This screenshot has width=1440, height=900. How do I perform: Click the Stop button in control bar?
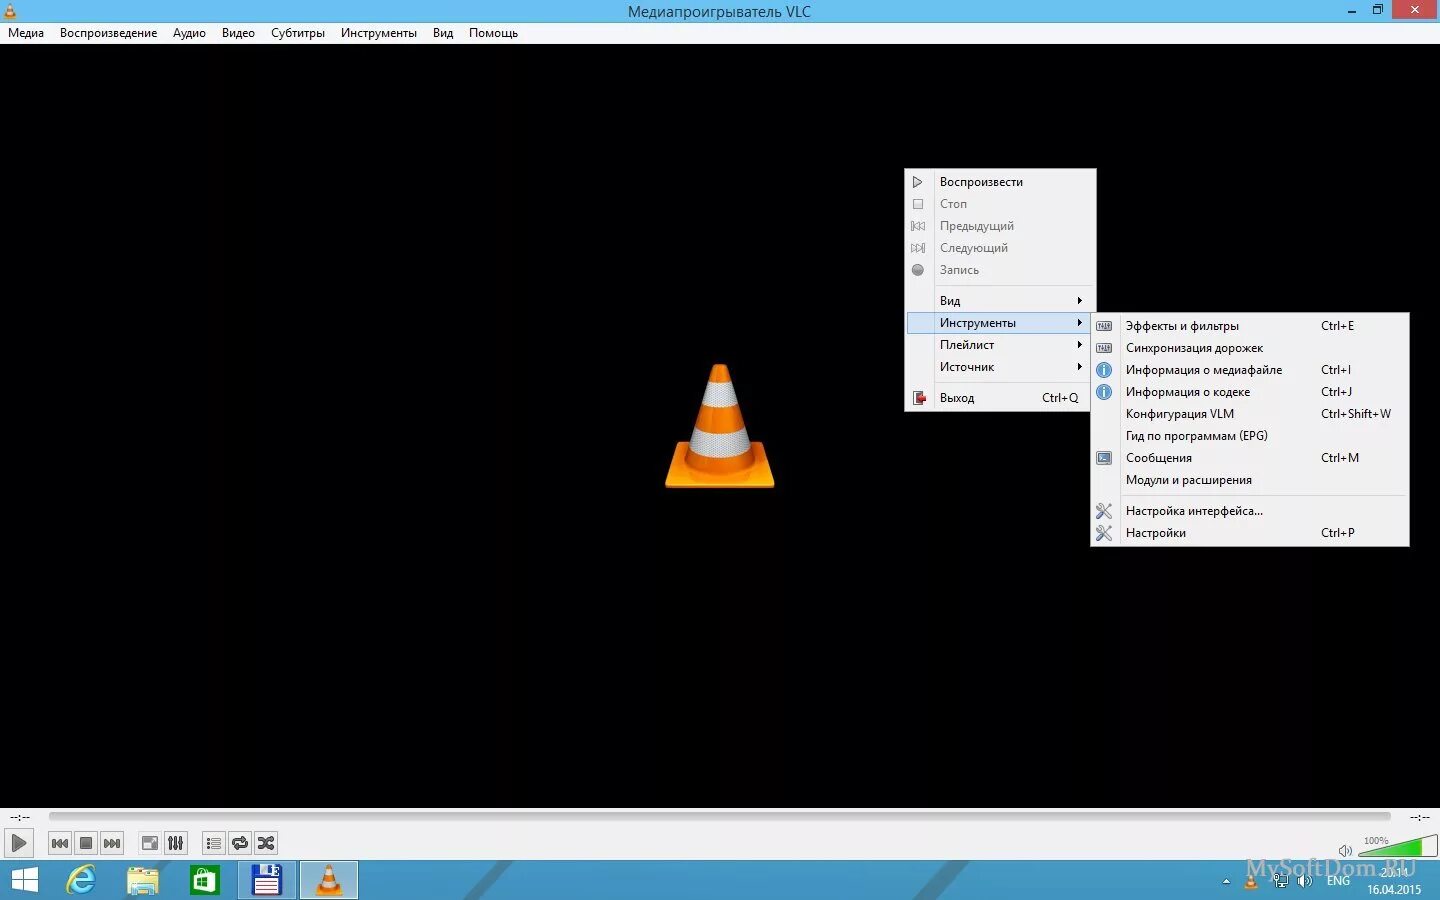86,843
